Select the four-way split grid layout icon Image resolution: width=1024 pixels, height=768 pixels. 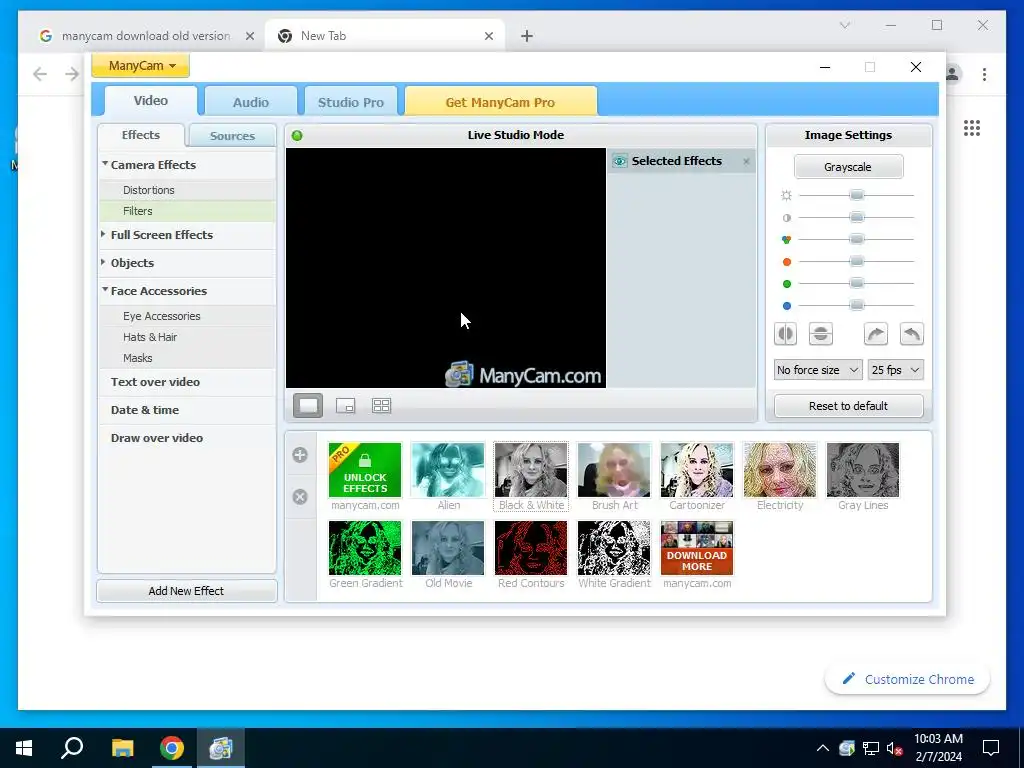click(381, 406)
